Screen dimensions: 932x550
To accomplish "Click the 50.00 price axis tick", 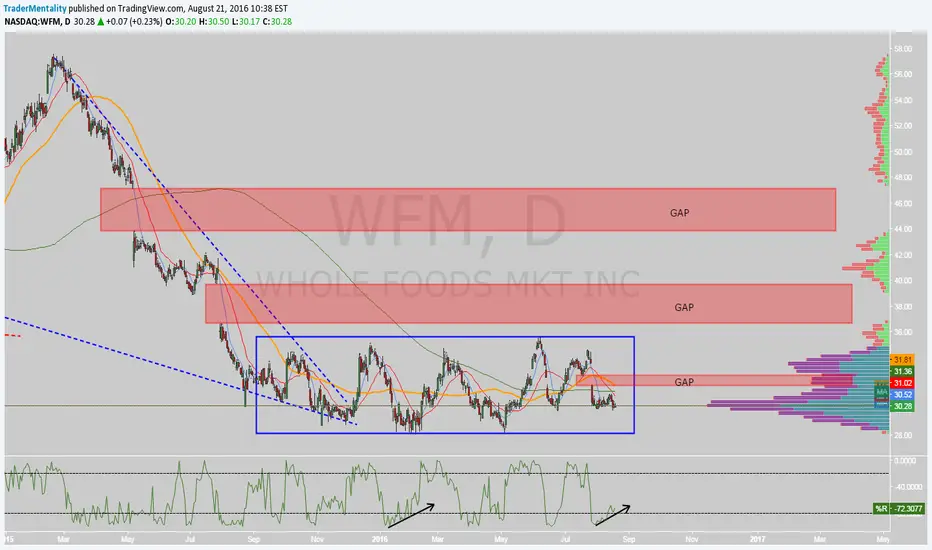I will [903, 152].
